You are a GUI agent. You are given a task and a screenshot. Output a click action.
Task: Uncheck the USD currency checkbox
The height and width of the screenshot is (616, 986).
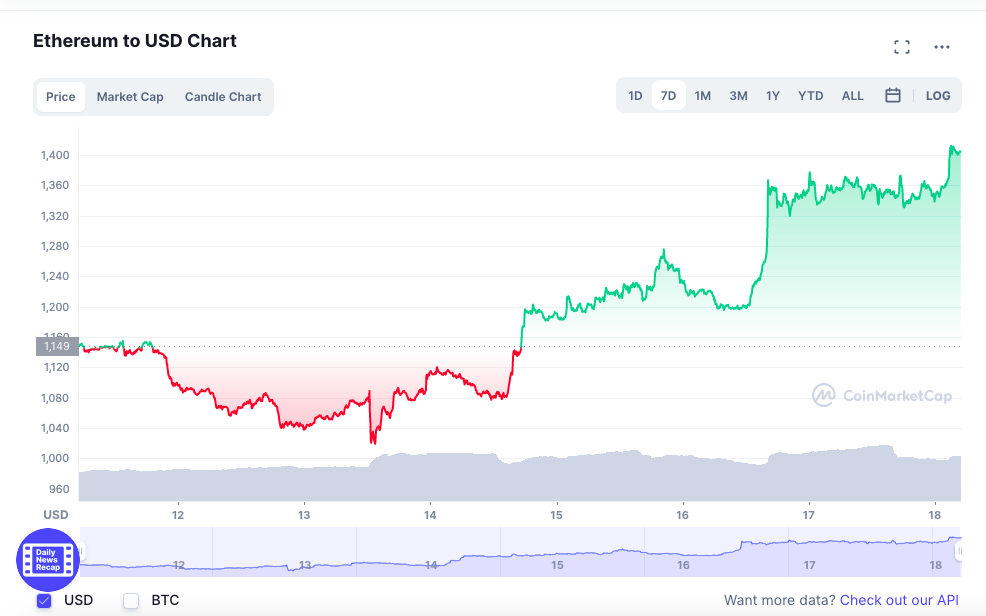pyautogui.click(x=44, y=601)
